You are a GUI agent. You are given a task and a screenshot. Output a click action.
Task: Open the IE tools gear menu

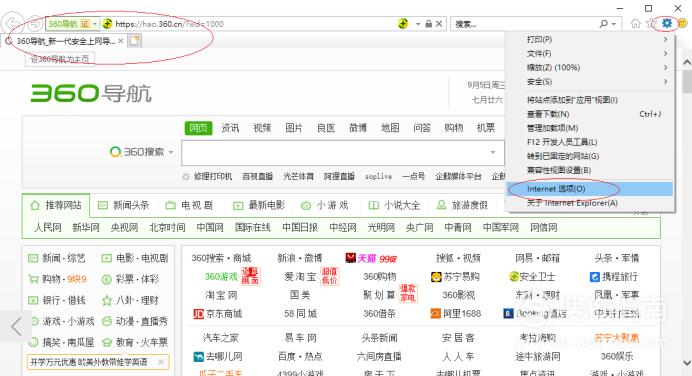pyautogui.click(x=667, y=23)
